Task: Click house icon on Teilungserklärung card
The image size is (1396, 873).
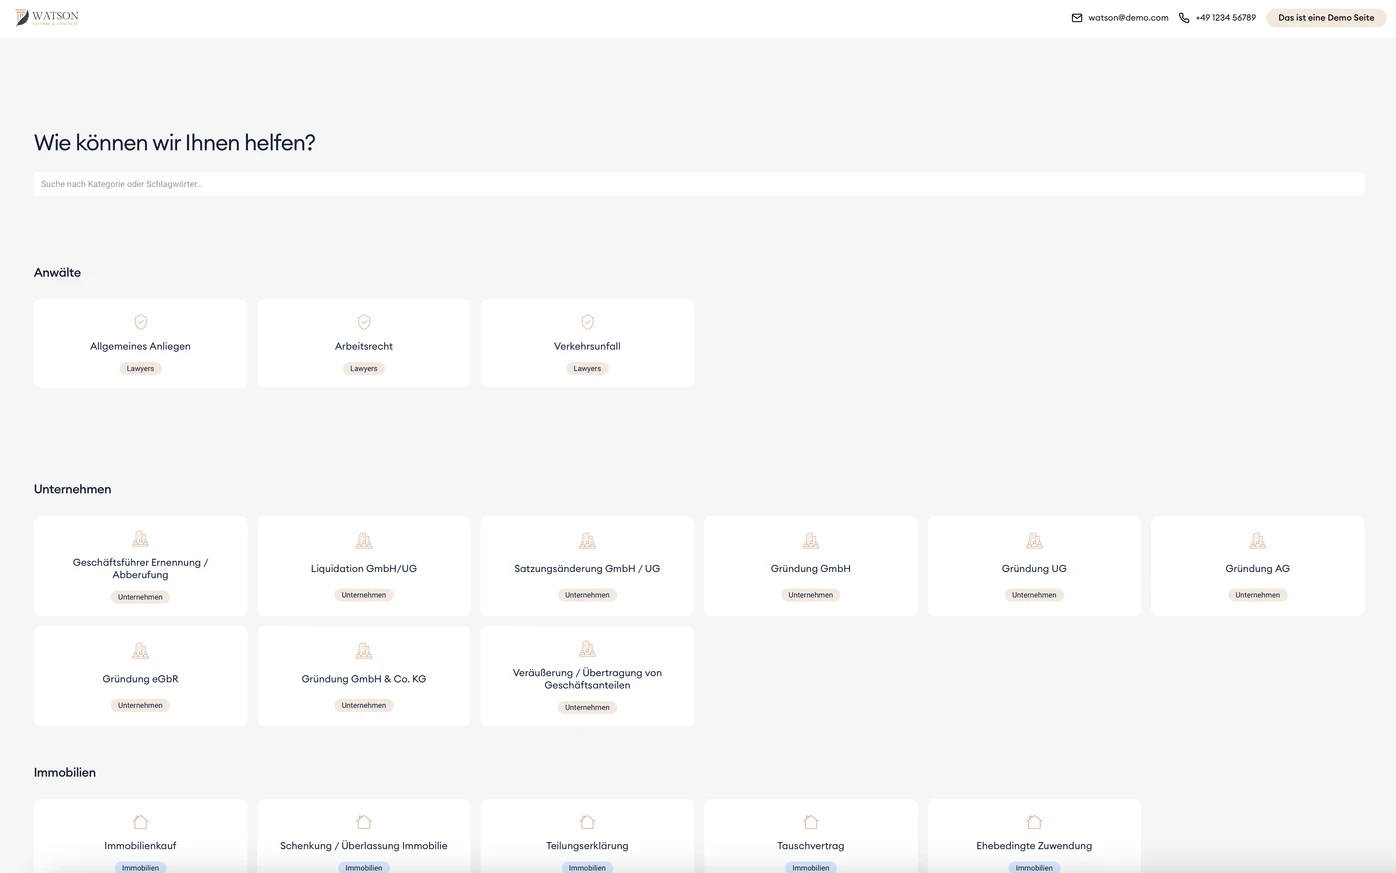Action: (588, 822)
